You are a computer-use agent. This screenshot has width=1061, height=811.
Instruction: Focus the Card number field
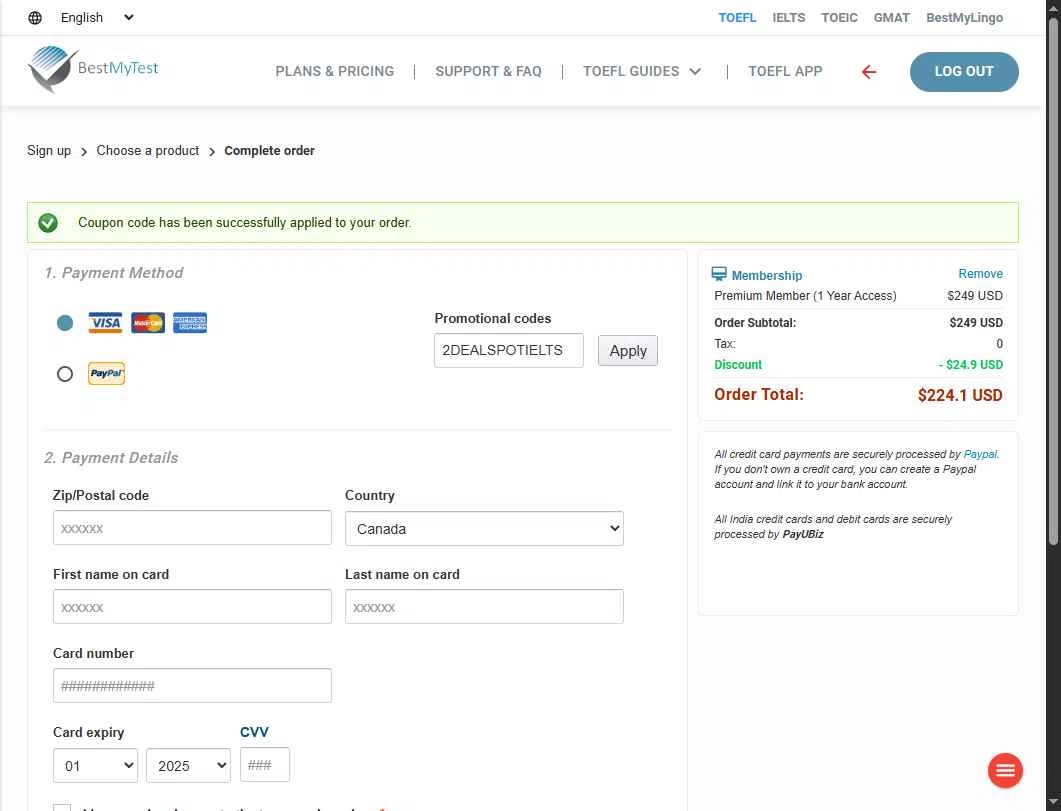tap(192, 686)
